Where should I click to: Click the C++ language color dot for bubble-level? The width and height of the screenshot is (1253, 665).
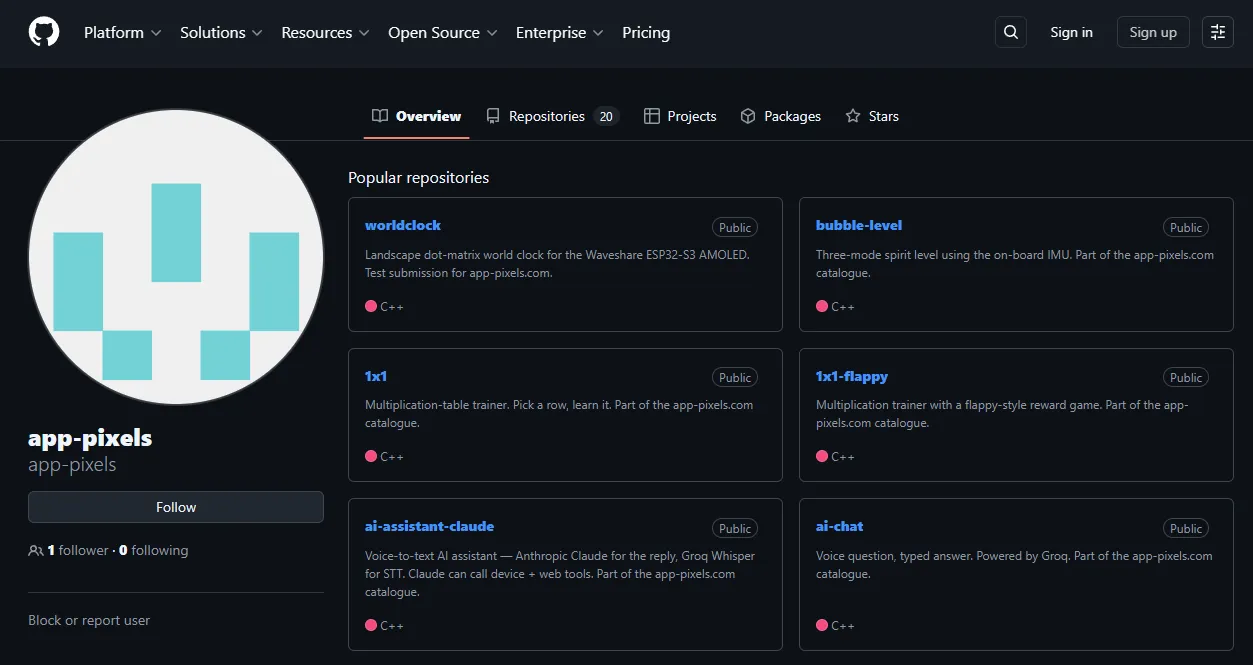[x=822, y=306]
